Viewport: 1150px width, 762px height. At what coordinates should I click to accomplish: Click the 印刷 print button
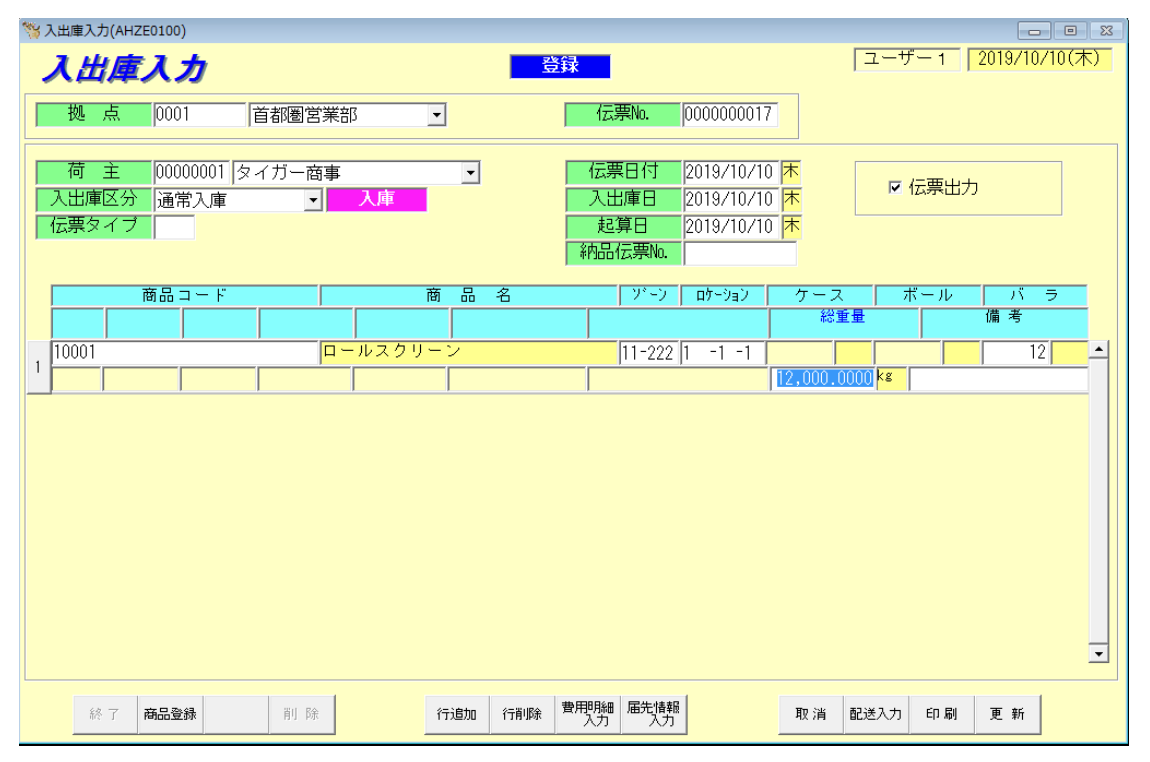click(x=941, y=714)
